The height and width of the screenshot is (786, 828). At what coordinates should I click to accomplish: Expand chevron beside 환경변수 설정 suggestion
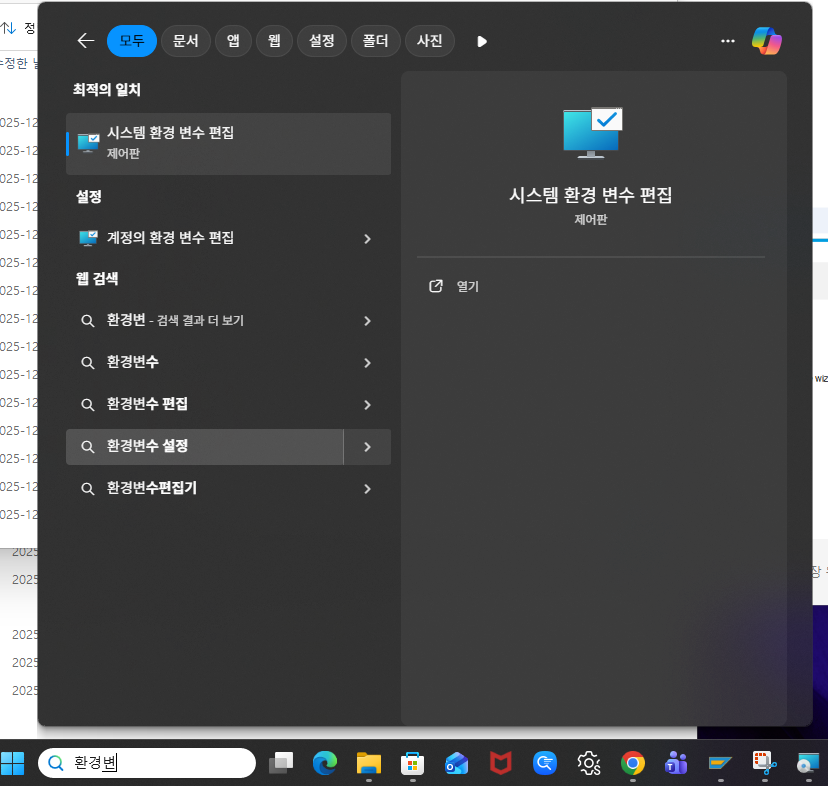click(368, 447)
